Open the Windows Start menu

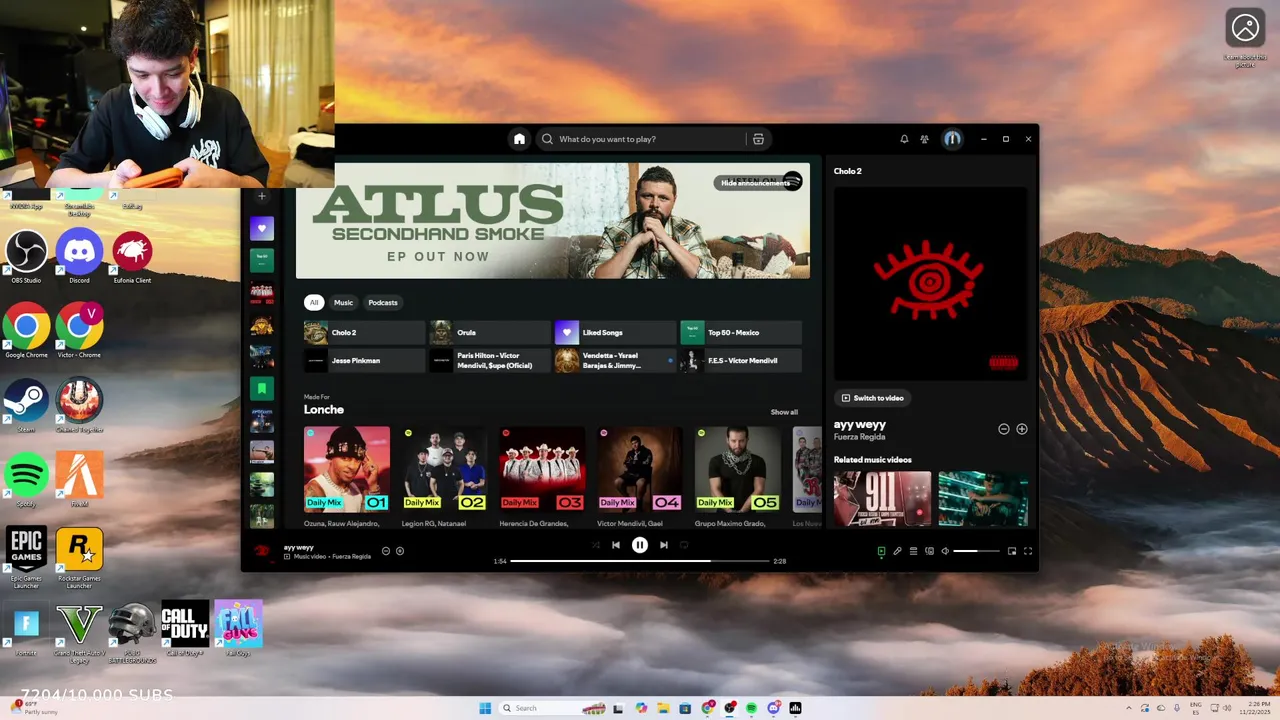(x=485, y=708)
